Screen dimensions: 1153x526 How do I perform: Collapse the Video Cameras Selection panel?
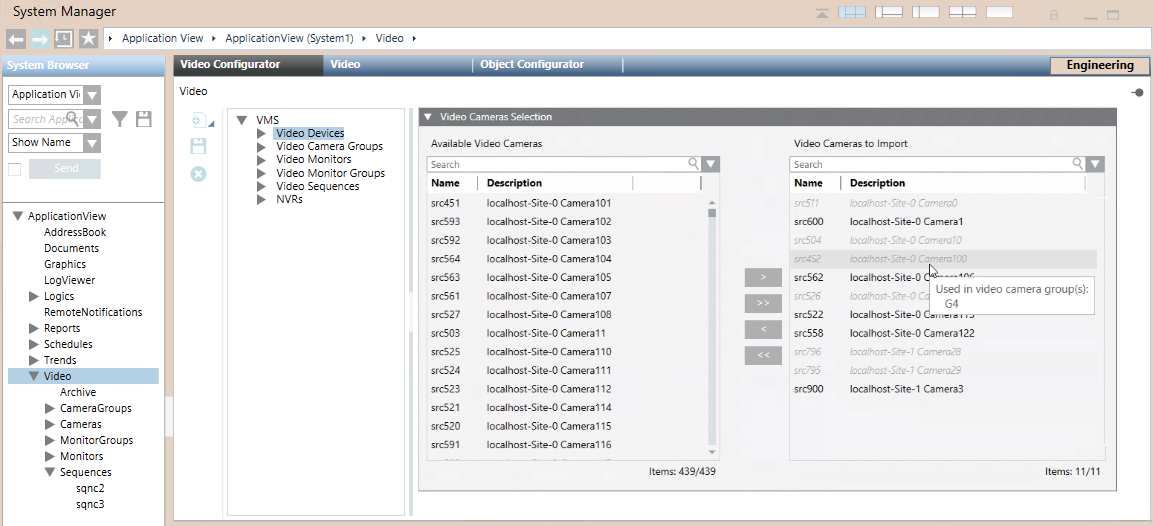point(428,117)
